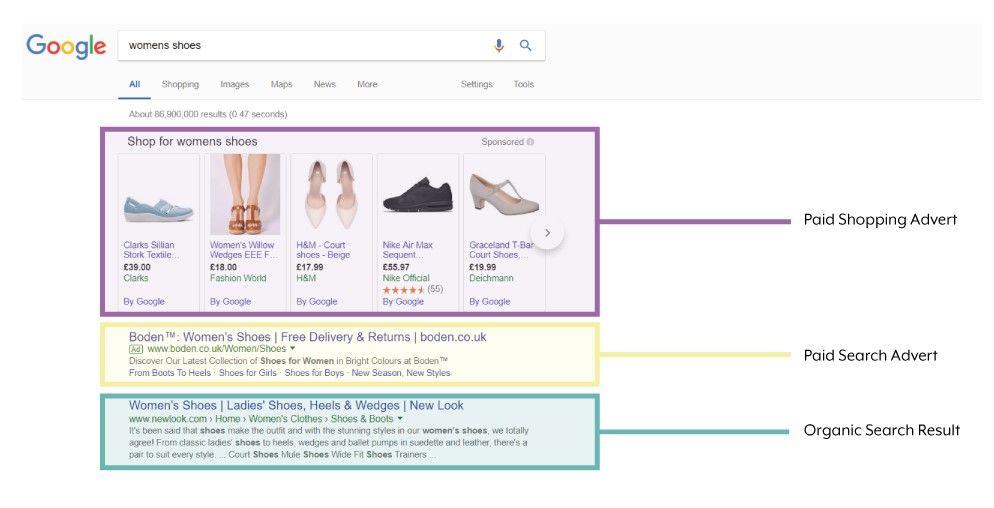Open the More search categories menu
994x508 pixels.
(x=367, y=85)
